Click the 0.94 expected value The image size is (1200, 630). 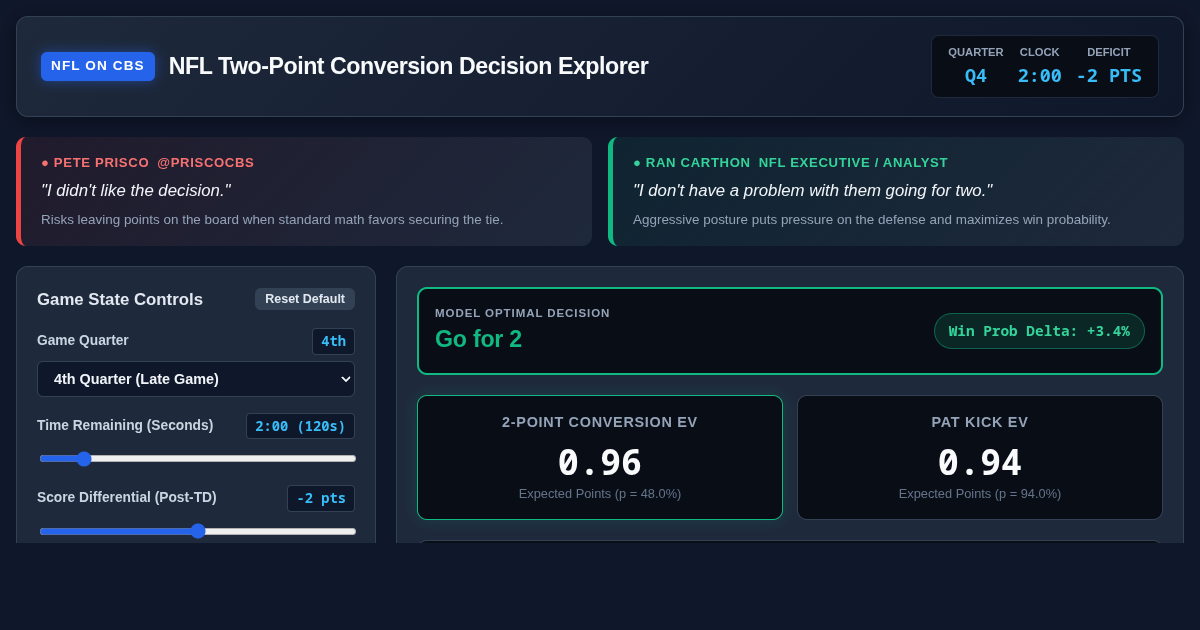(x=980, y=462)
